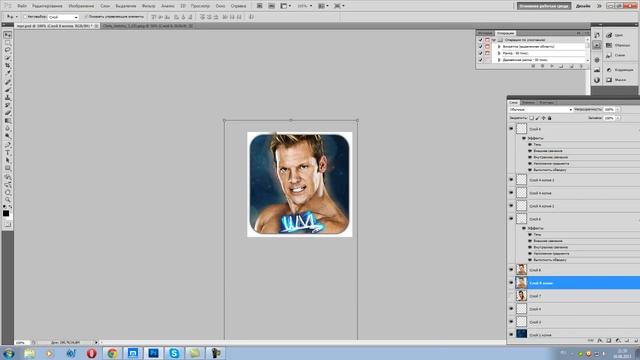Viewport: 640px width, 360px height.
Task: Click the link layers icon in the Layers panel
Action: point(591,340)
